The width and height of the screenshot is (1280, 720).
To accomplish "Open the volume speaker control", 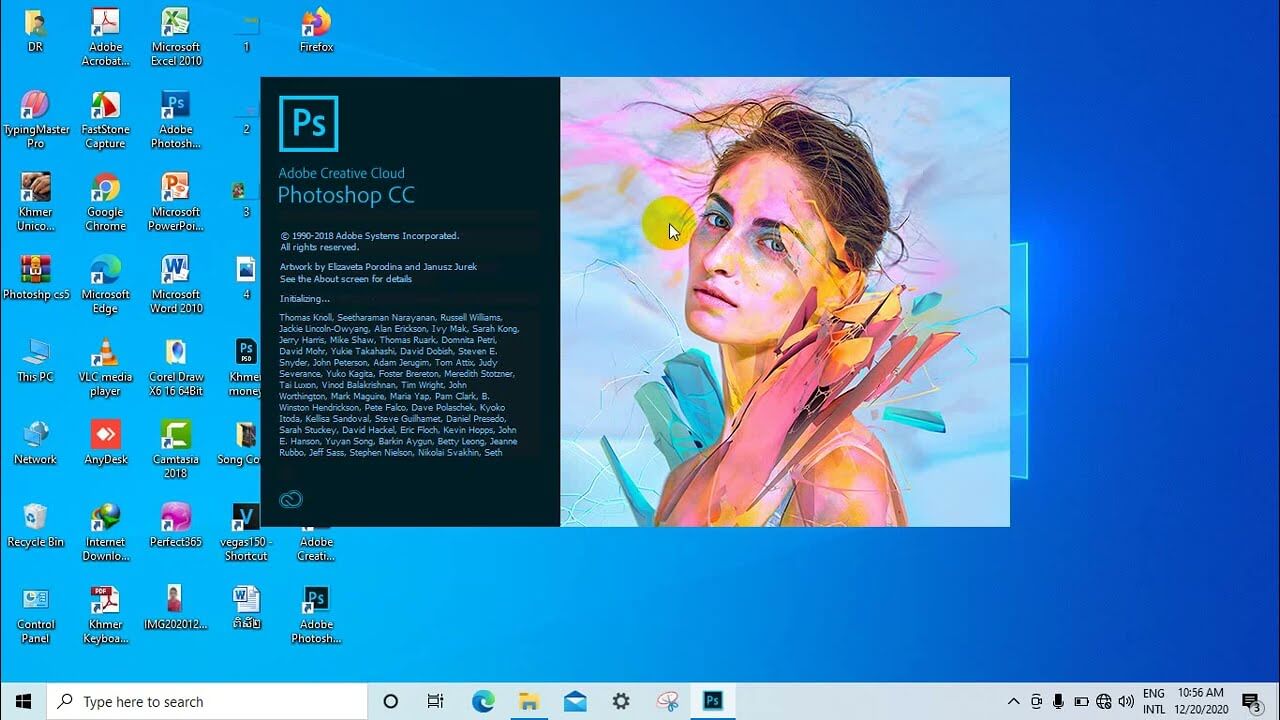I will click(1126, 701).
